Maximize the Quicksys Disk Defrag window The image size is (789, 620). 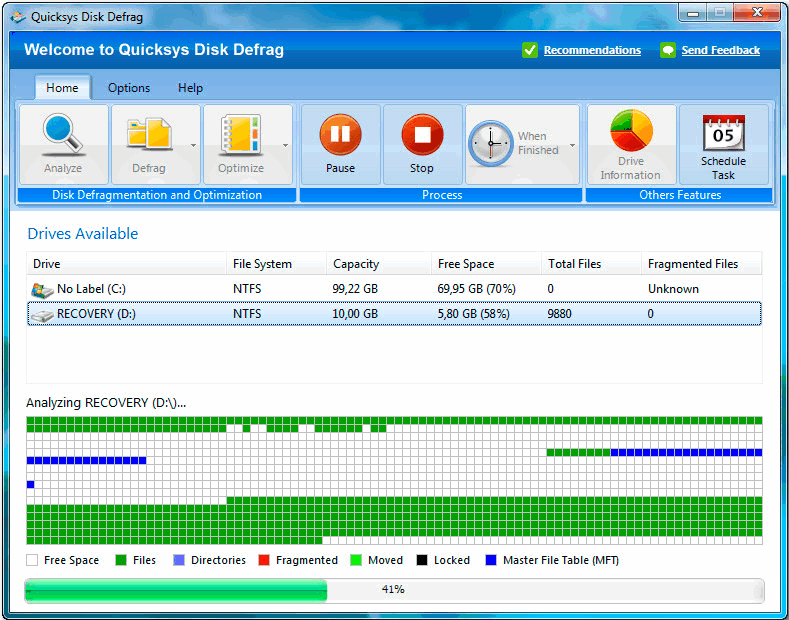pos(720,13)
